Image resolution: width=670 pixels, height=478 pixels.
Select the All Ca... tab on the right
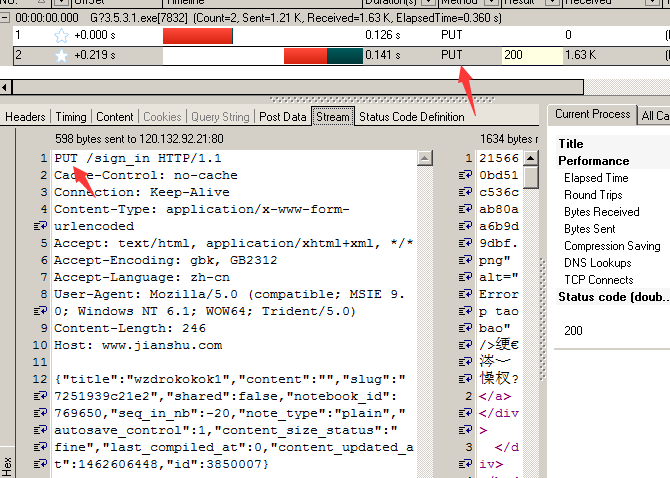pyautogui.click(x=656, y=116)
